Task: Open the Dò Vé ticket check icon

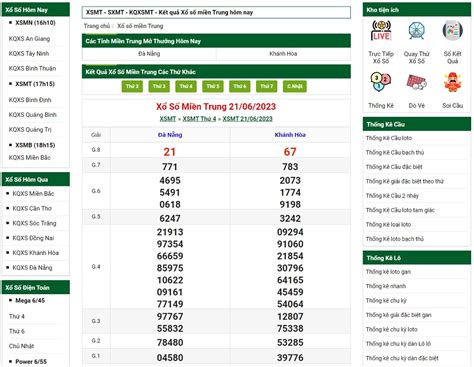Action: point(417,82)
